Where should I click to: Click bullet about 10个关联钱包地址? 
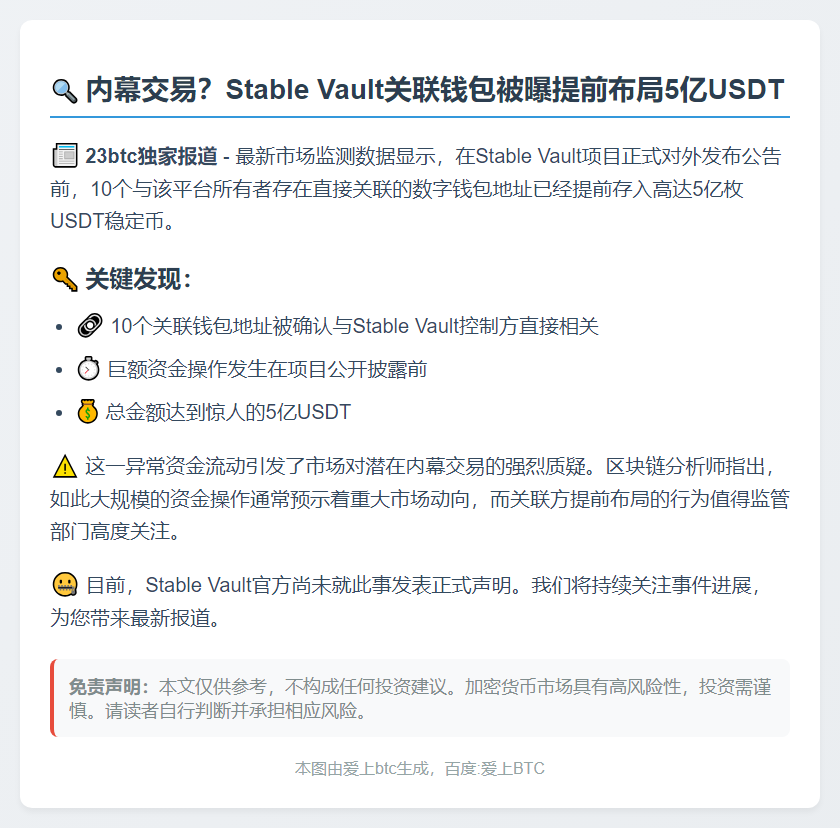click(x=354, y=326)
